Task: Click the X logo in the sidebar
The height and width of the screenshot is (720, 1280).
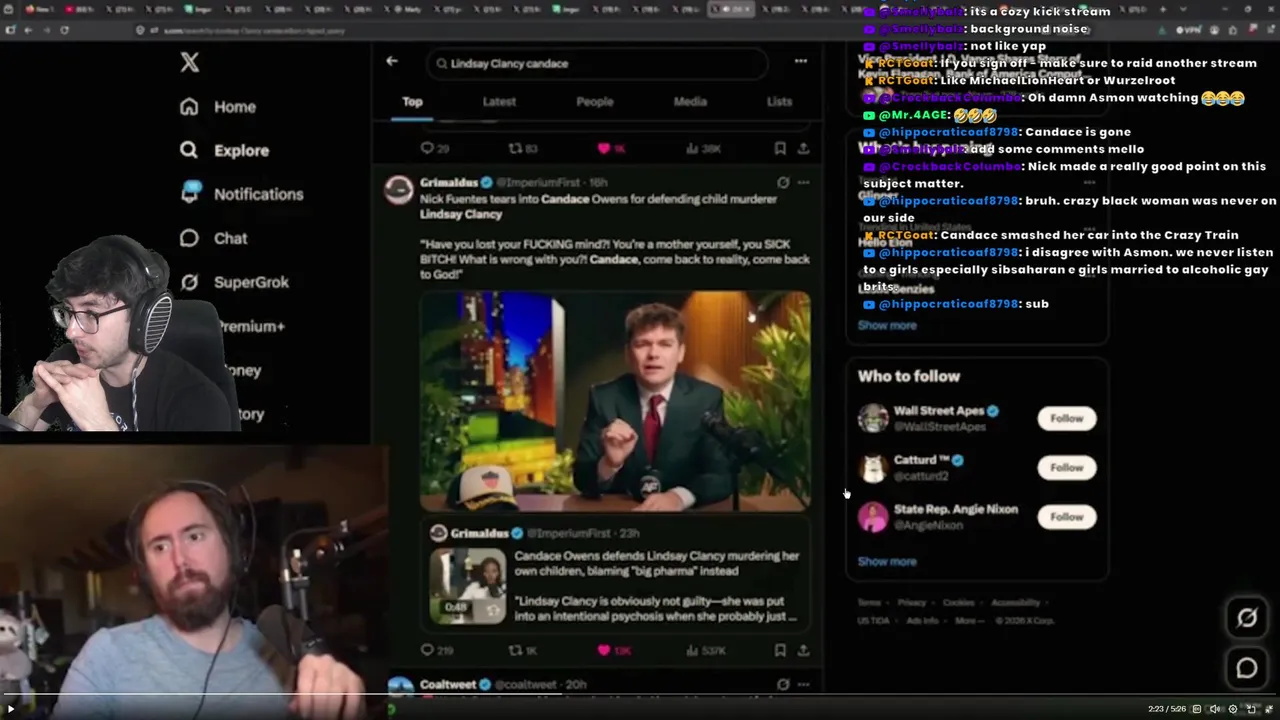Action: 189,62
